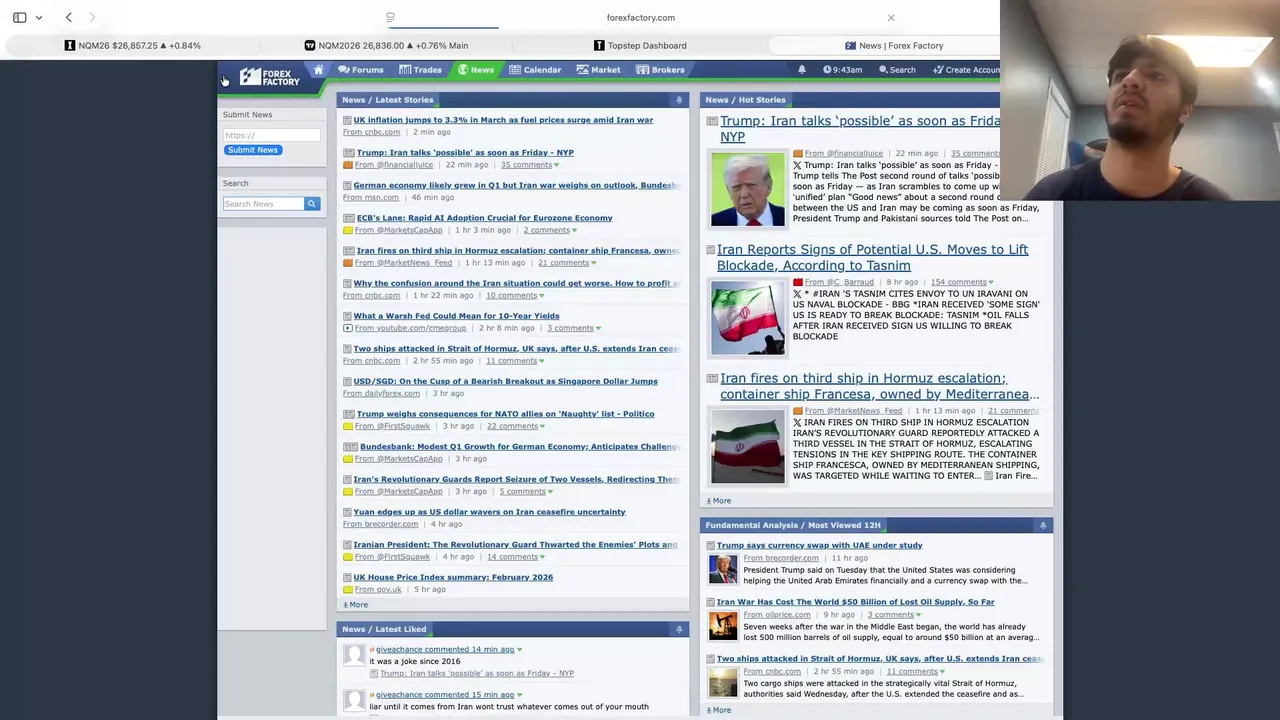The image size is (1280, 720).
Task: Open the Brokers navigation item
Action: (x=660, y=70)
